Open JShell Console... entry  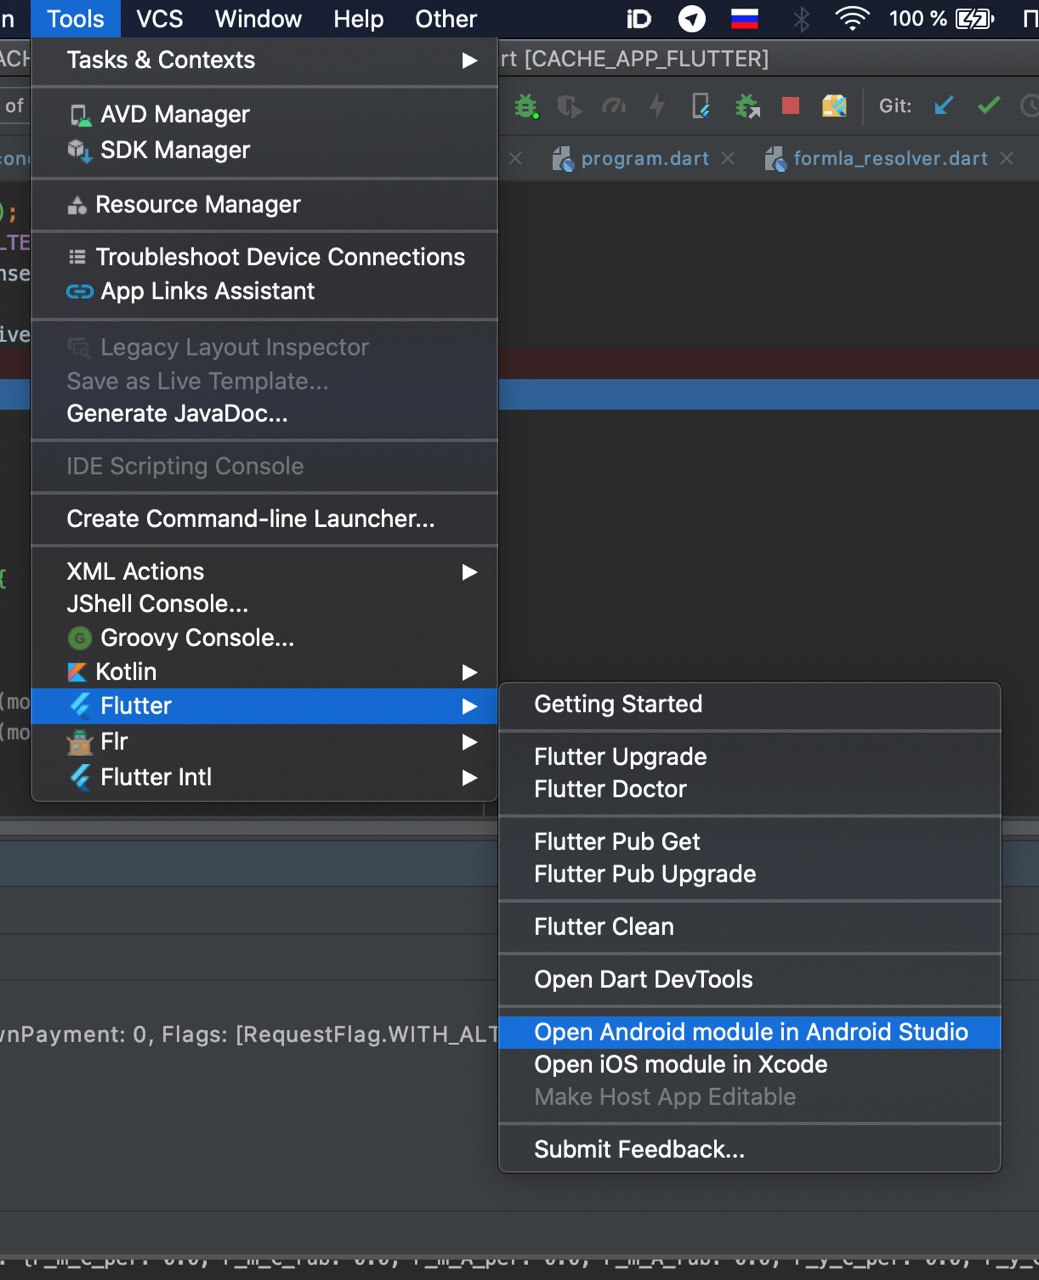click(x=265, y=604)
